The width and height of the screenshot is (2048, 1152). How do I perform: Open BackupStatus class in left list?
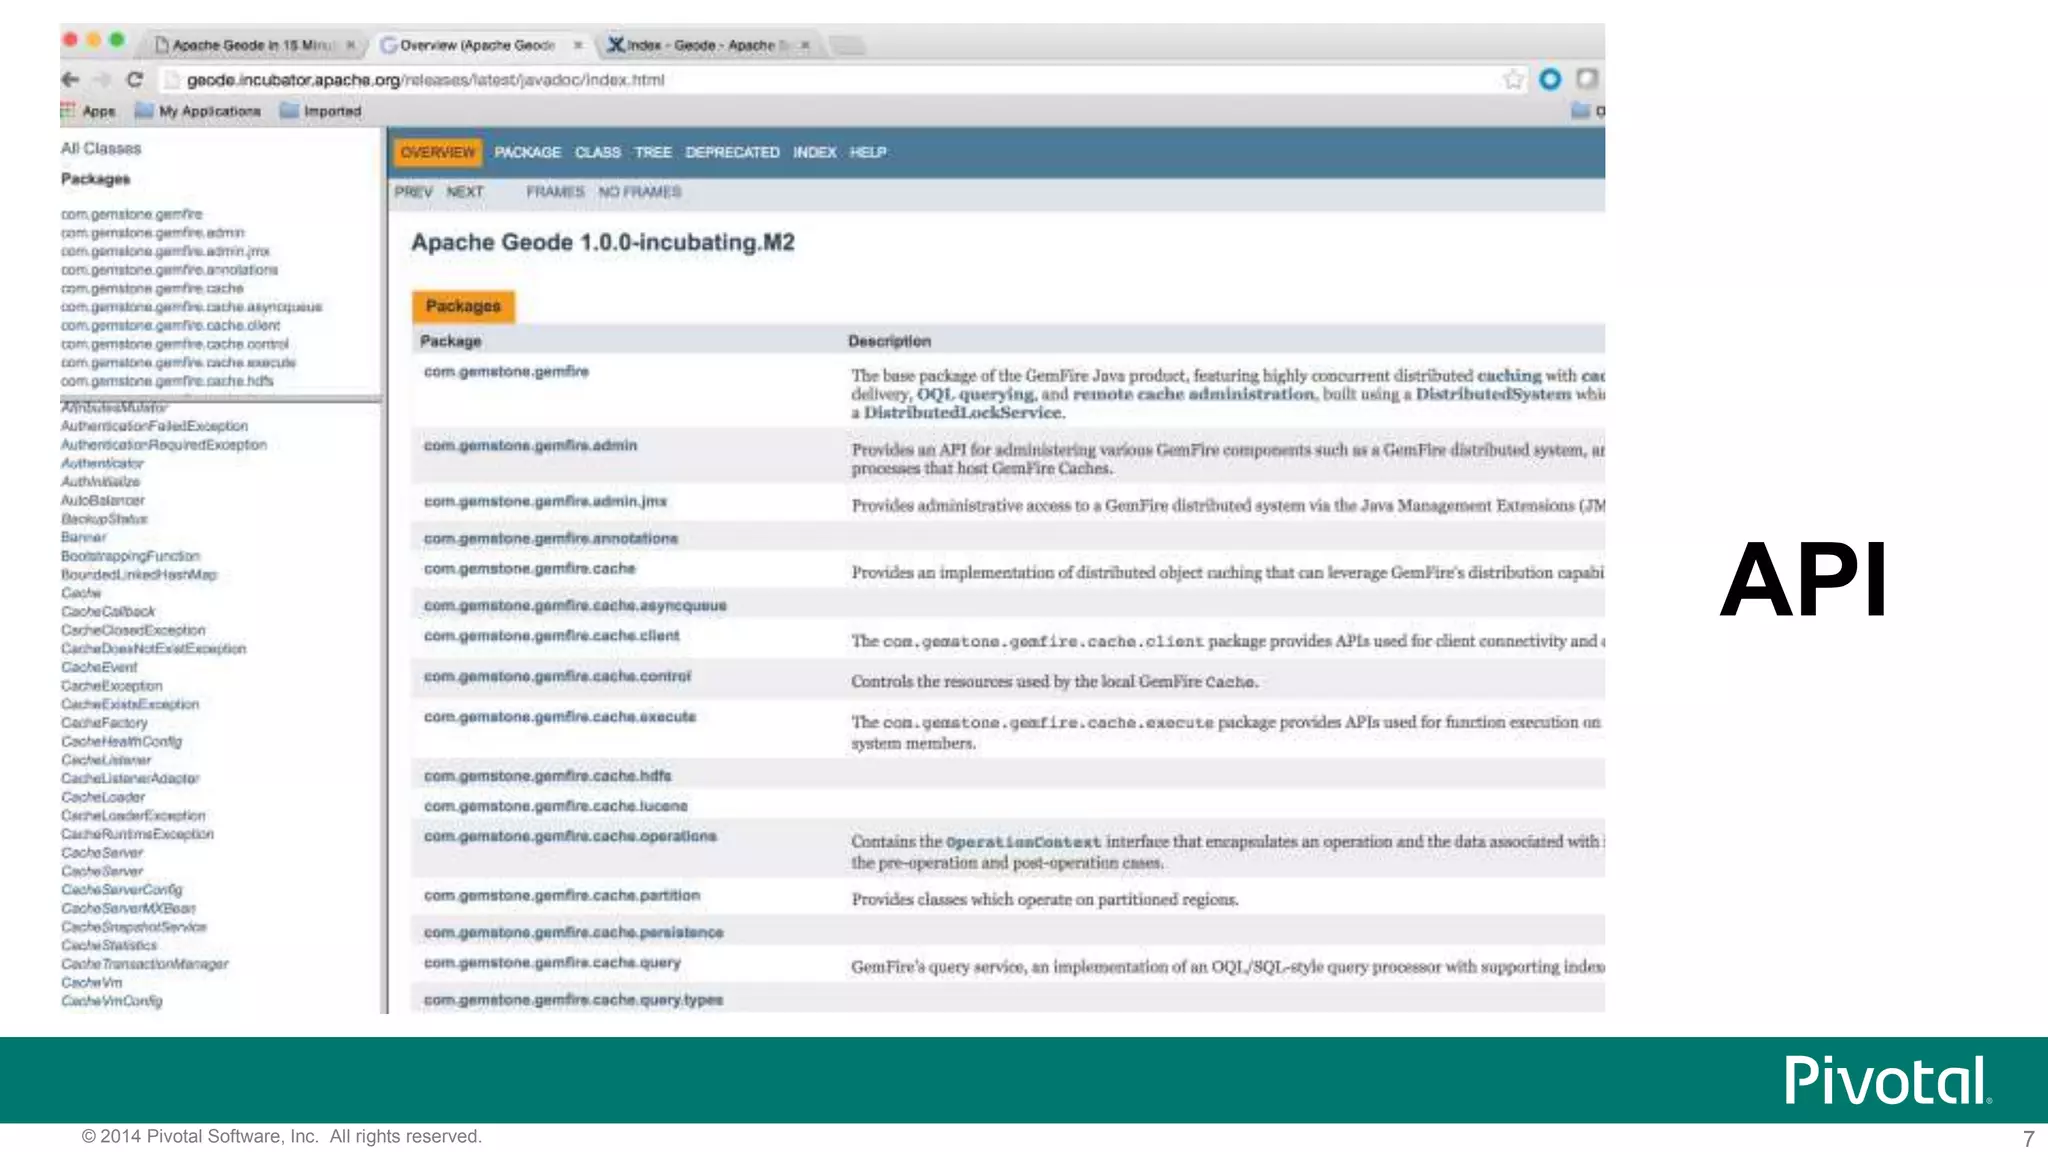[x=104, y=519]
